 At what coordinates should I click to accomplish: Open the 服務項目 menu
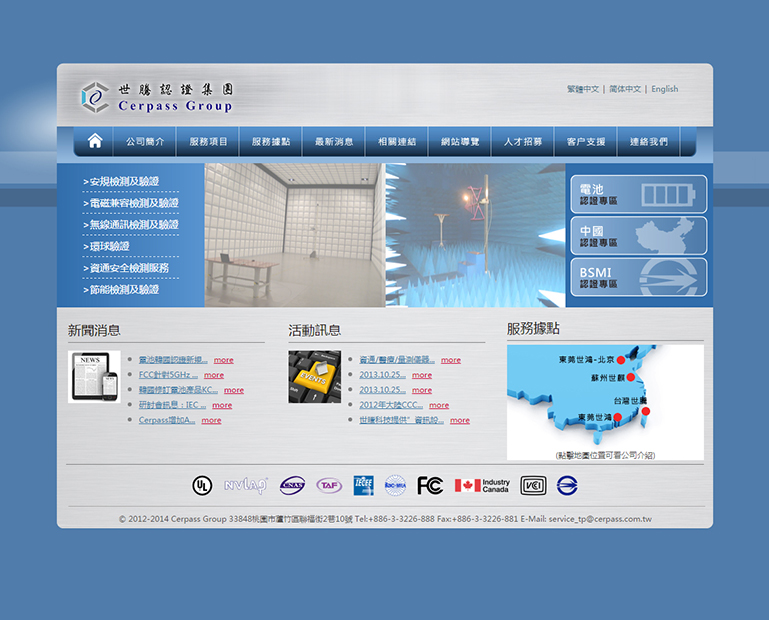click(208, 142)
